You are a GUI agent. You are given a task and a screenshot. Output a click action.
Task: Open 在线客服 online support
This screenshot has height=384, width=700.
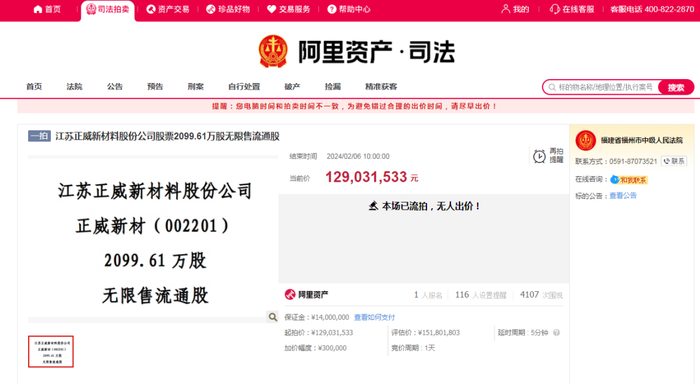(572, 9)
